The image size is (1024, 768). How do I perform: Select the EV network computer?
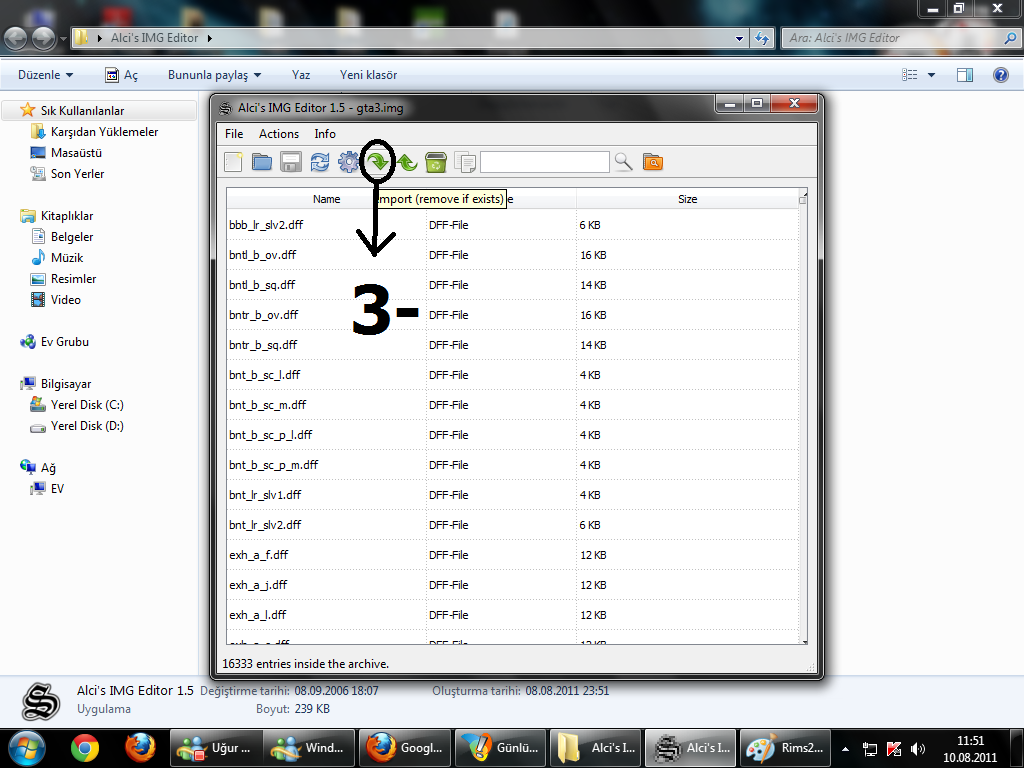pyautogui.click(x=57, y=489)
